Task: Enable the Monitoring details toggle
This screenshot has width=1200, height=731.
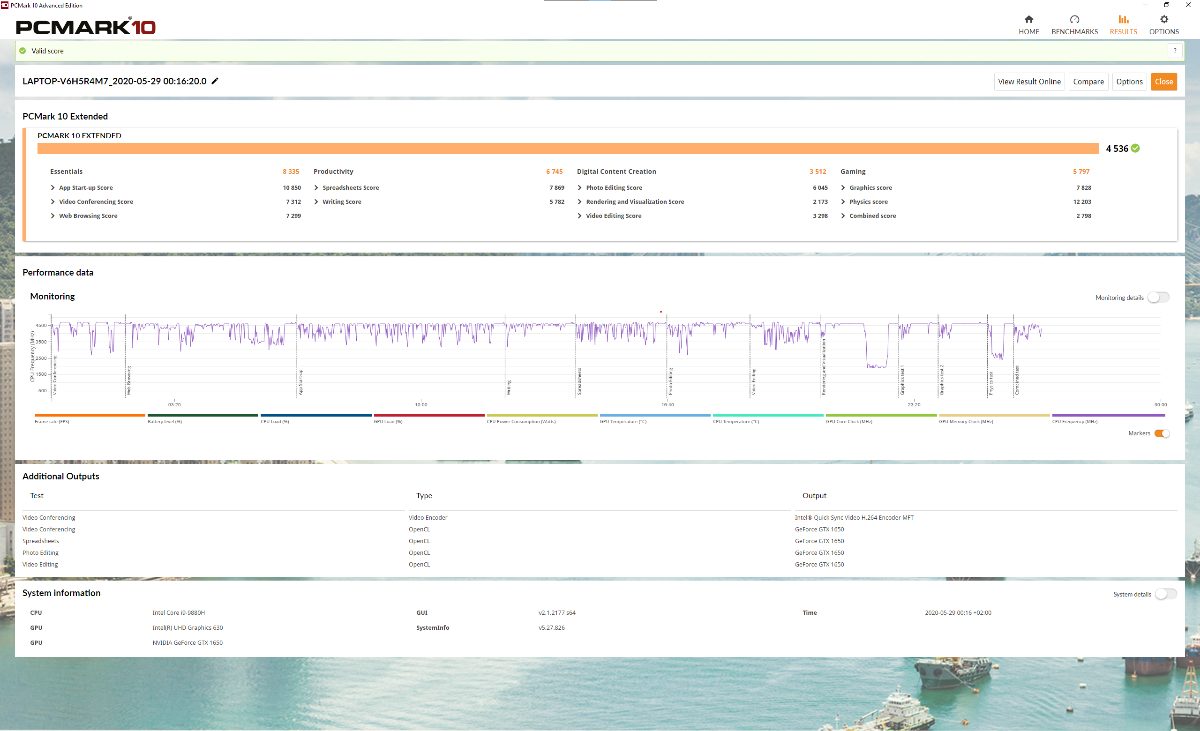Action: (1157, 297)
